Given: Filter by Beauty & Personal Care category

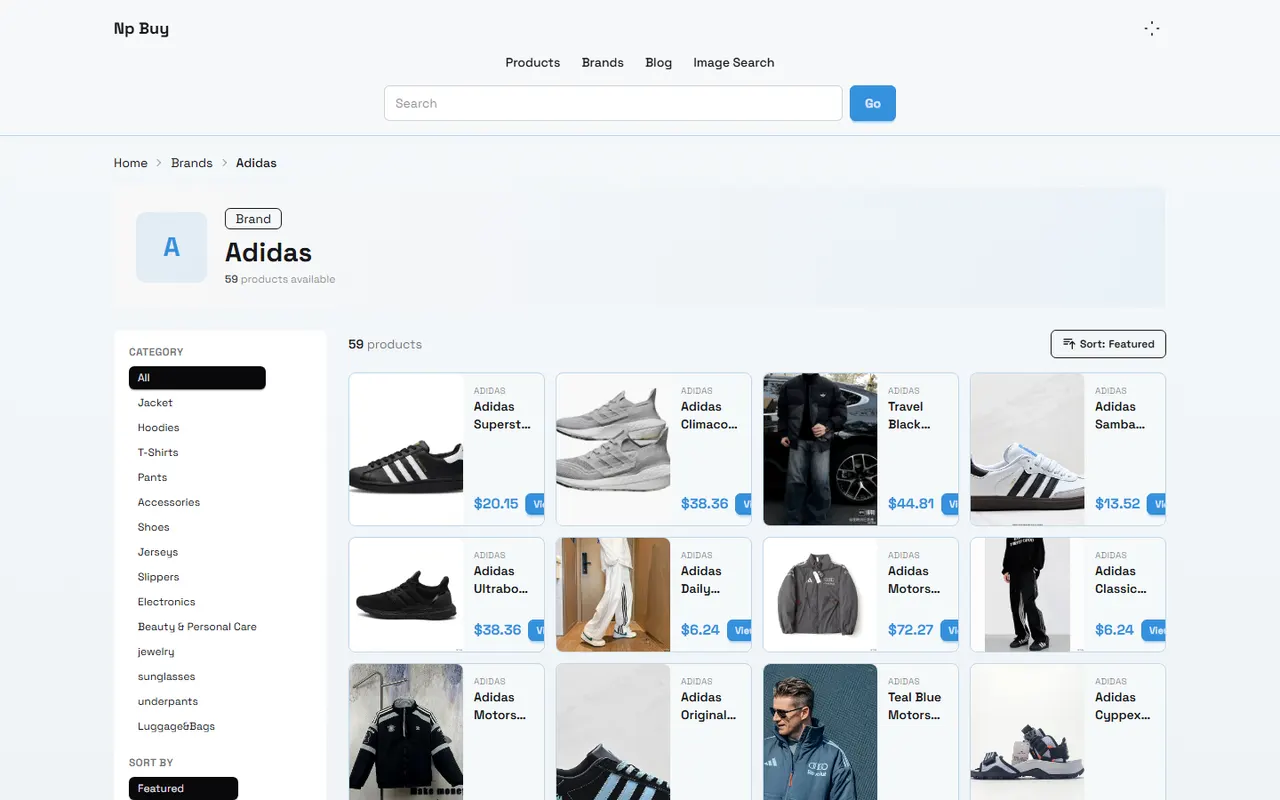Looking at the screenshot, I should coord(197,627).
